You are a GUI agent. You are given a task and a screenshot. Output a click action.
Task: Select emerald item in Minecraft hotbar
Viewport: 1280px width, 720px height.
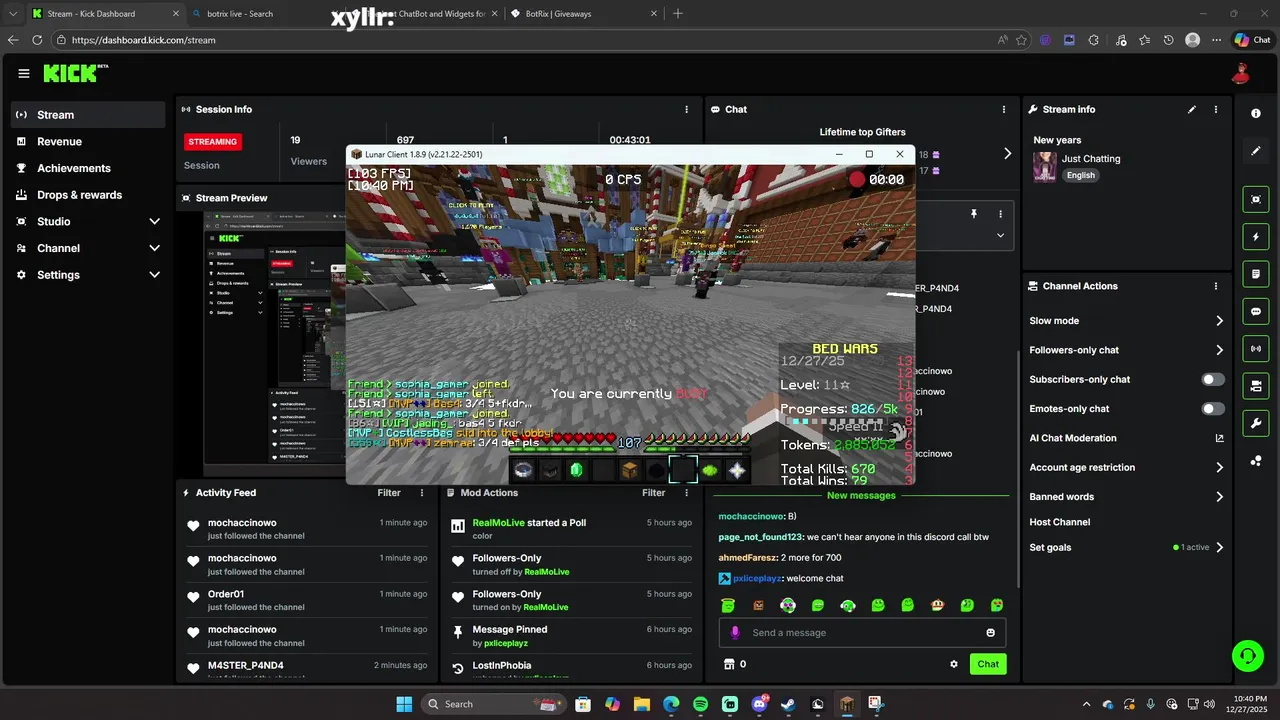(576, 470)
